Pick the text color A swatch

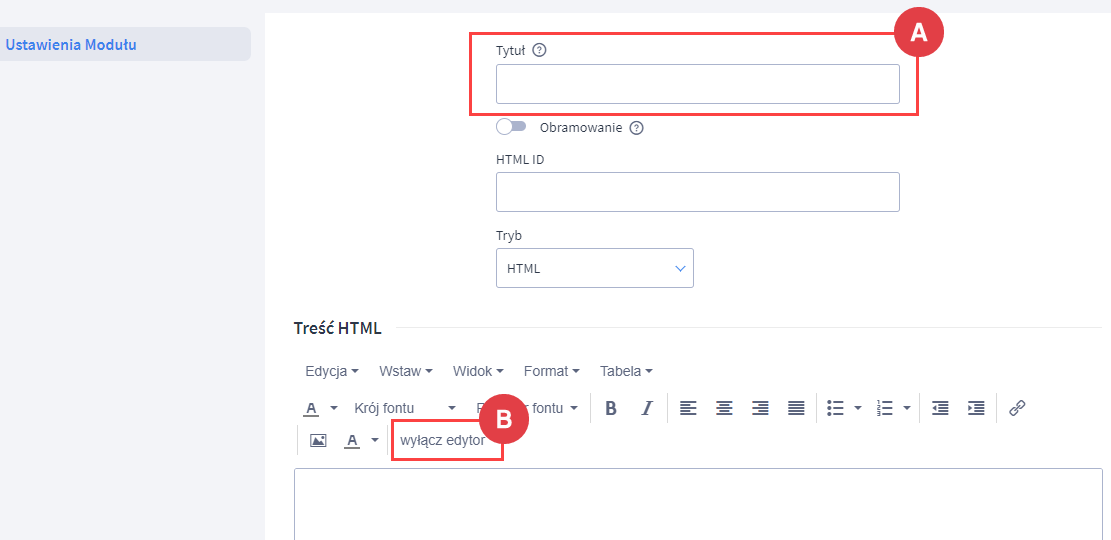click(x=311, y=408)
